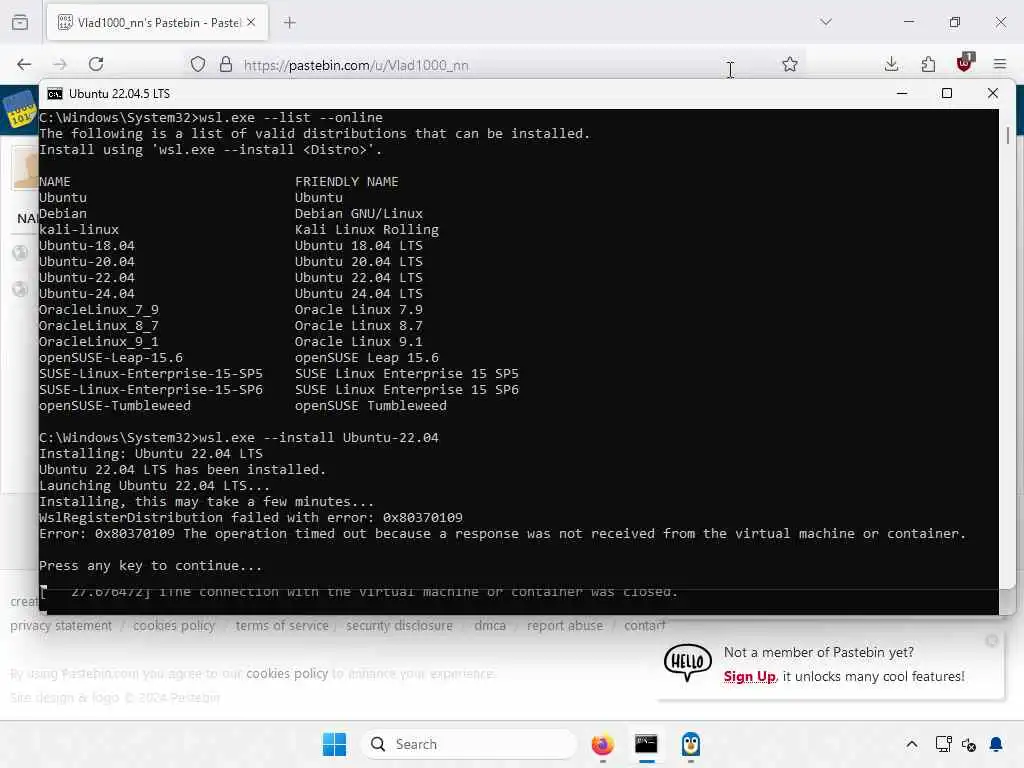Screen dimensions: 1024x768
Task: Open the Windows Start menu
Action: (334, 744)
